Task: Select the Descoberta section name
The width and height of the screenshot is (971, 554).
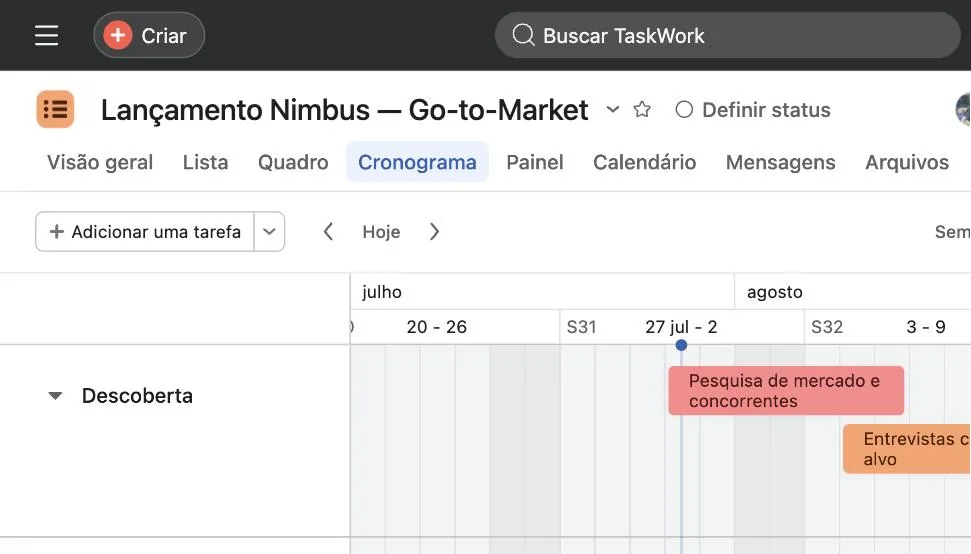Action: (x=137, y=396)
